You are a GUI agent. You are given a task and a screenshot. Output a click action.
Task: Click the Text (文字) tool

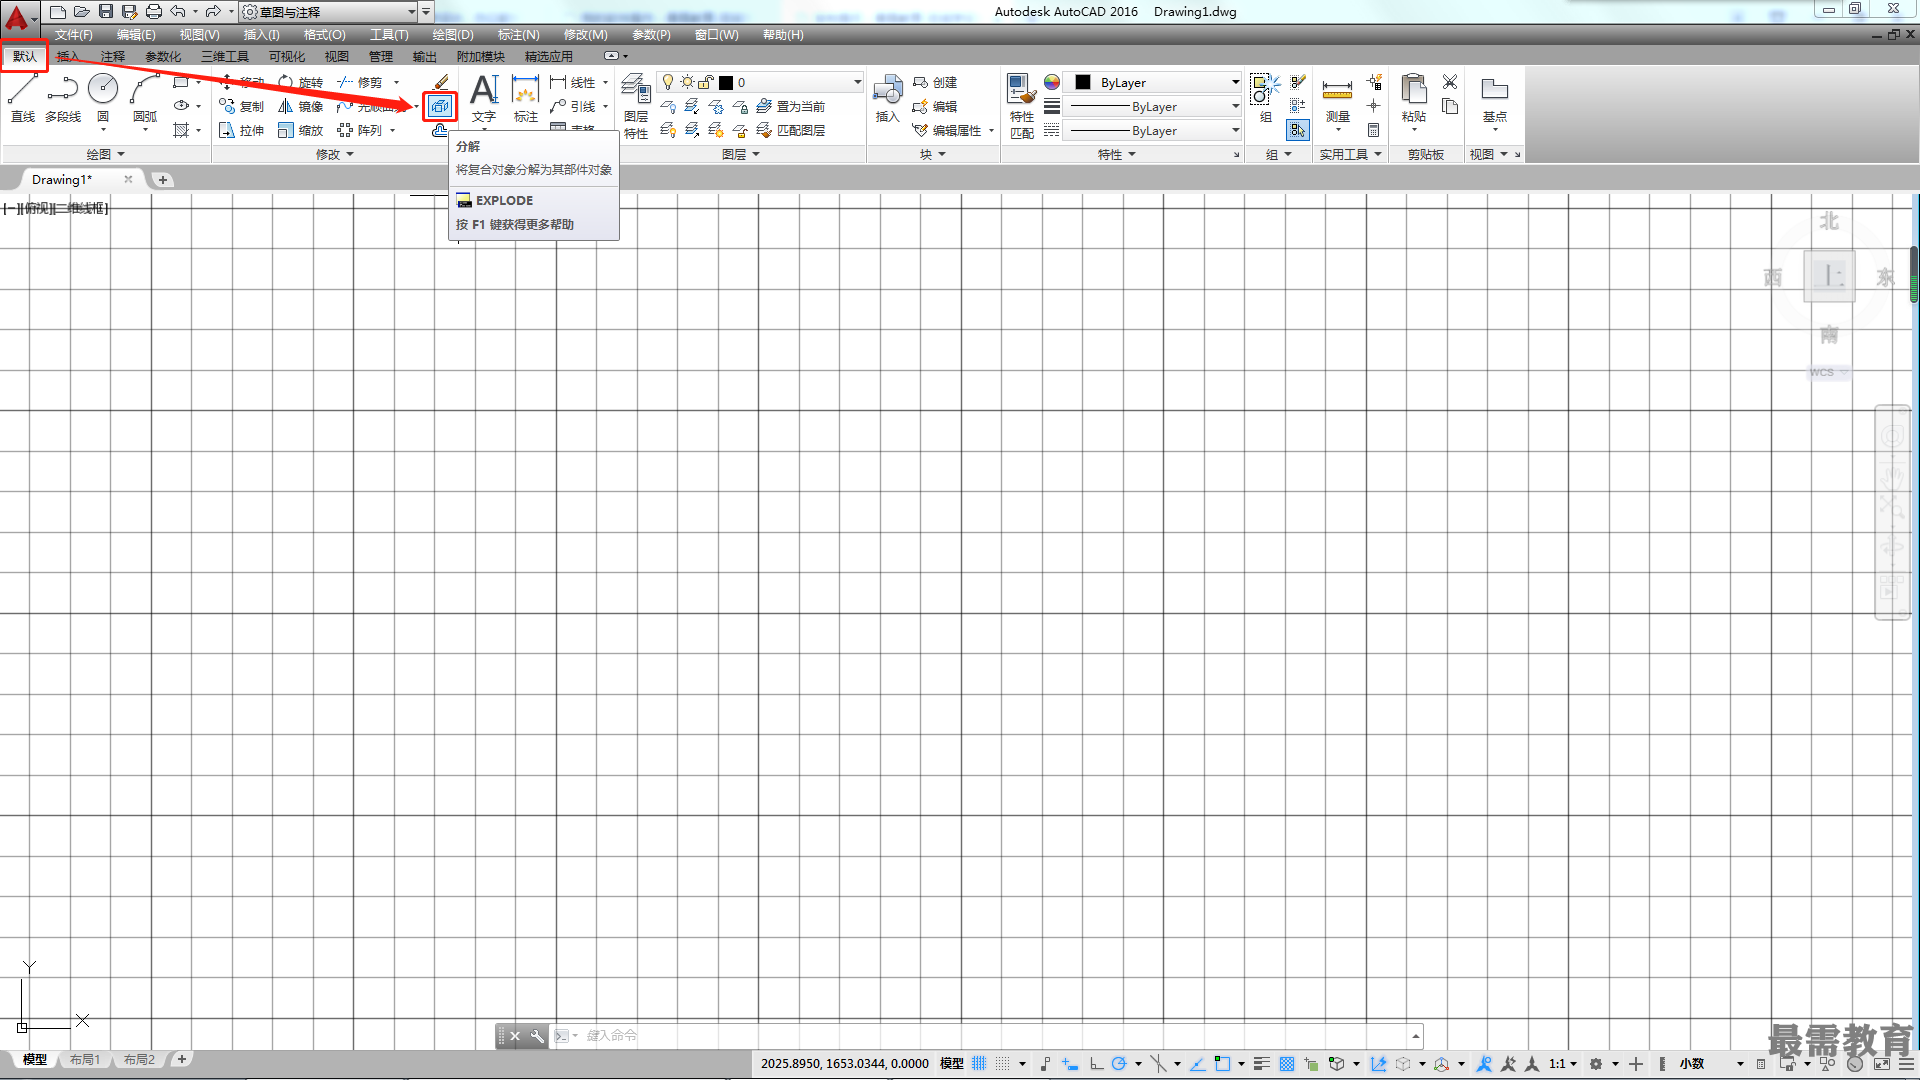484,98
